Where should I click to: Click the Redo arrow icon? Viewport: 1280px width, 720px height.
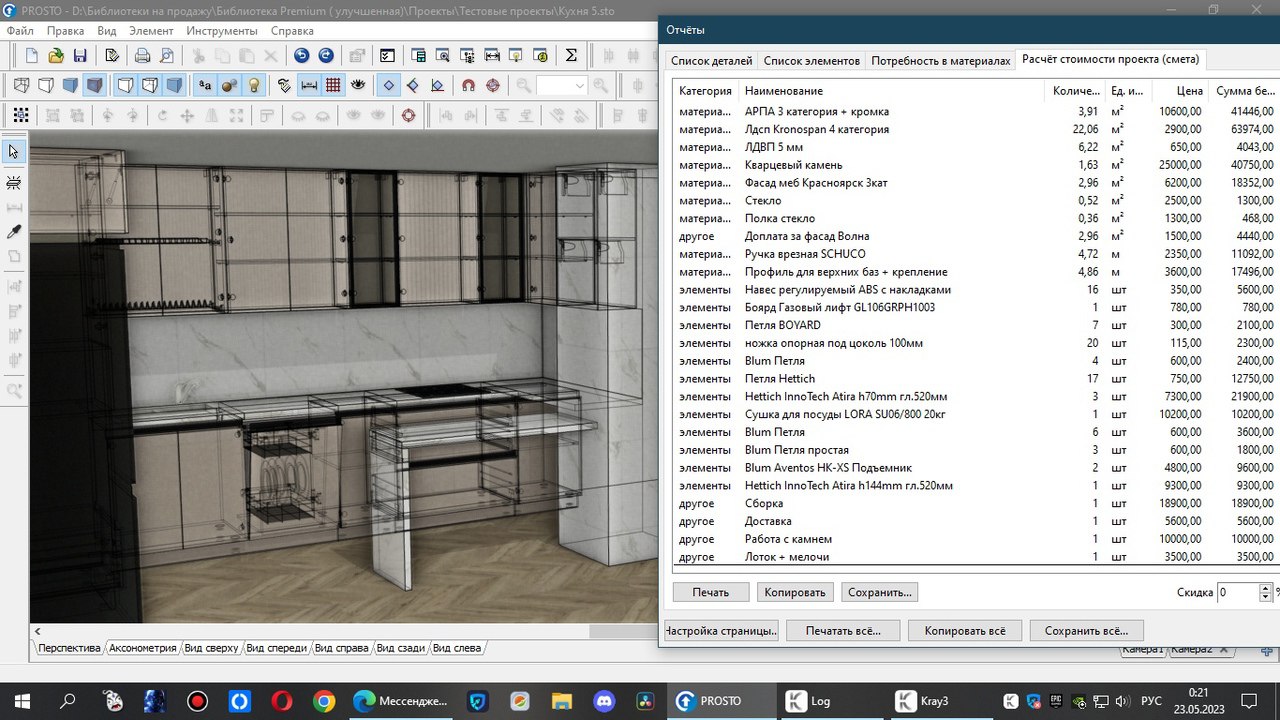[325, 56]
